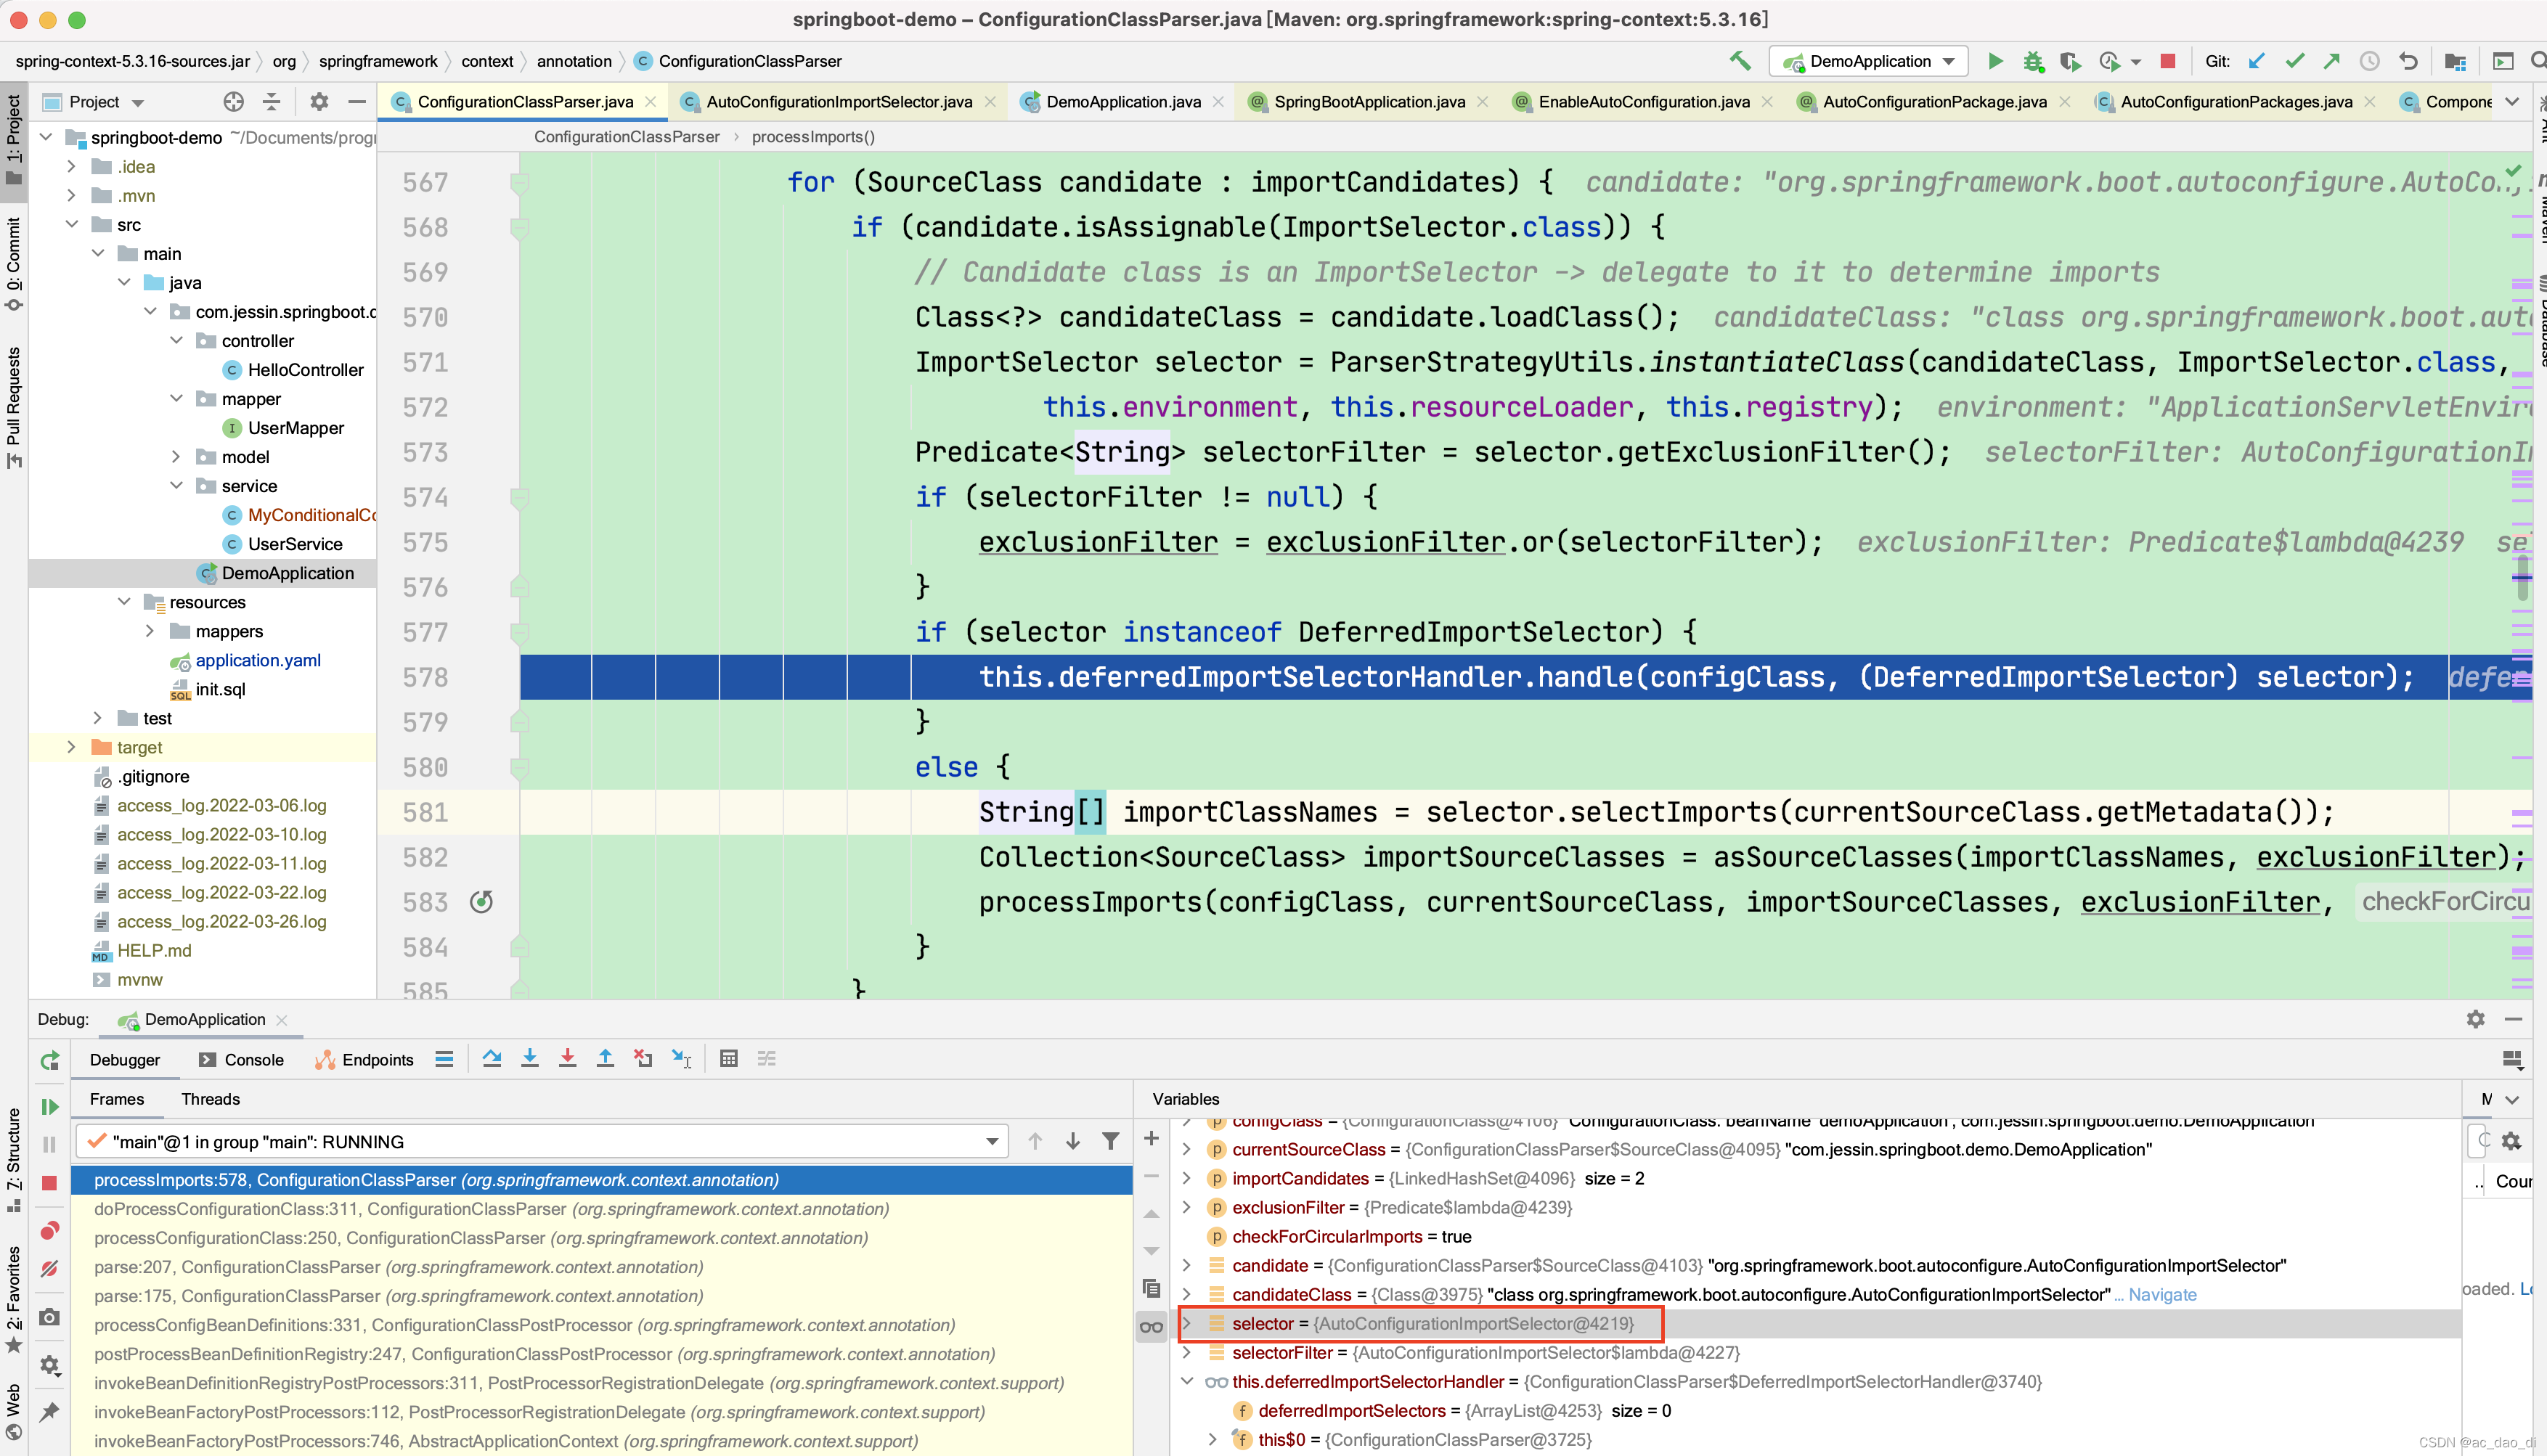The width and height of the screenshot is (2547, 1456).
Task: Click the Navigate link next to candidateClass
Action: click(2162, 1294)
